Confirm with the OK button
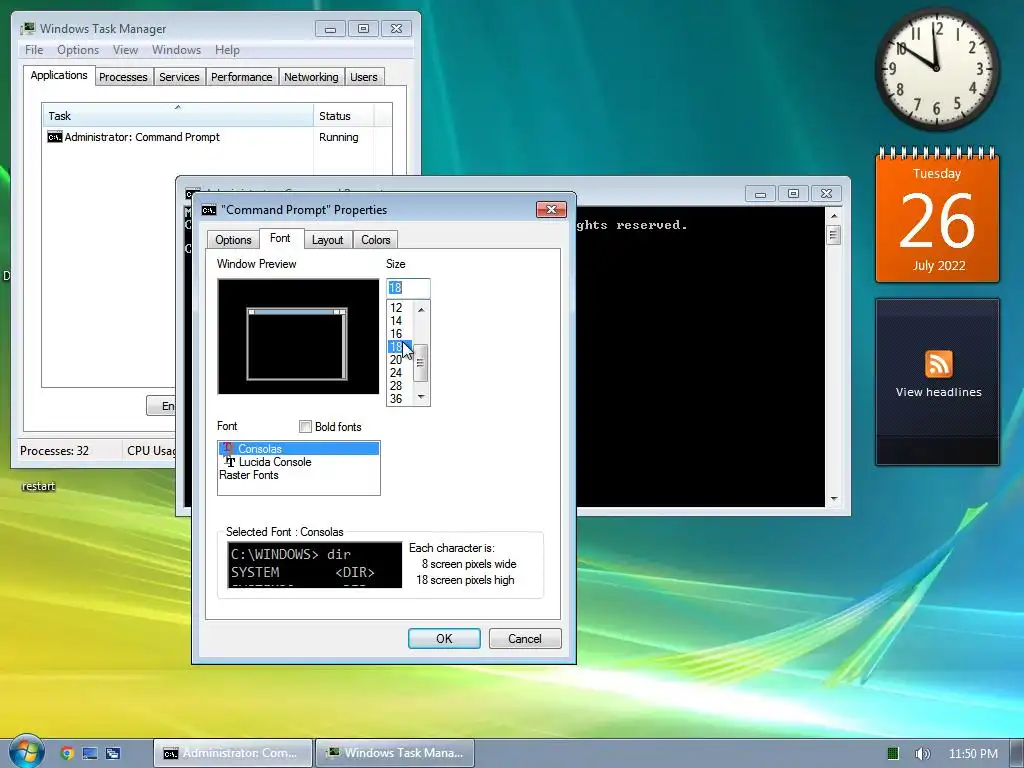Screen dimensions: 1024x768 (444, 639)
